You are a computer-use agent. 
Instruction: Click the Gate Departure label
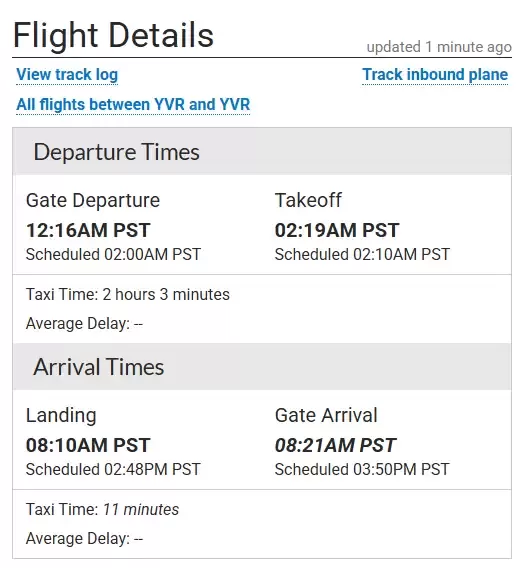coord(93,200)
